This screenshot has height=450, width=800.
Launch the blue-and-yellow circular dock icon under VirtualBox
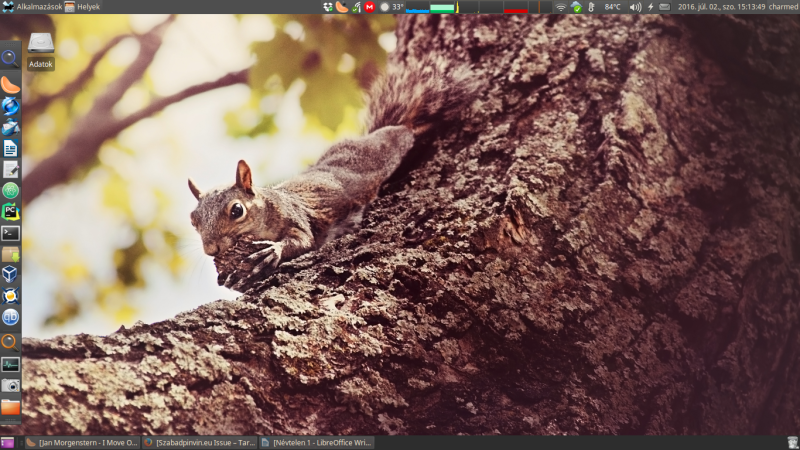10,296
